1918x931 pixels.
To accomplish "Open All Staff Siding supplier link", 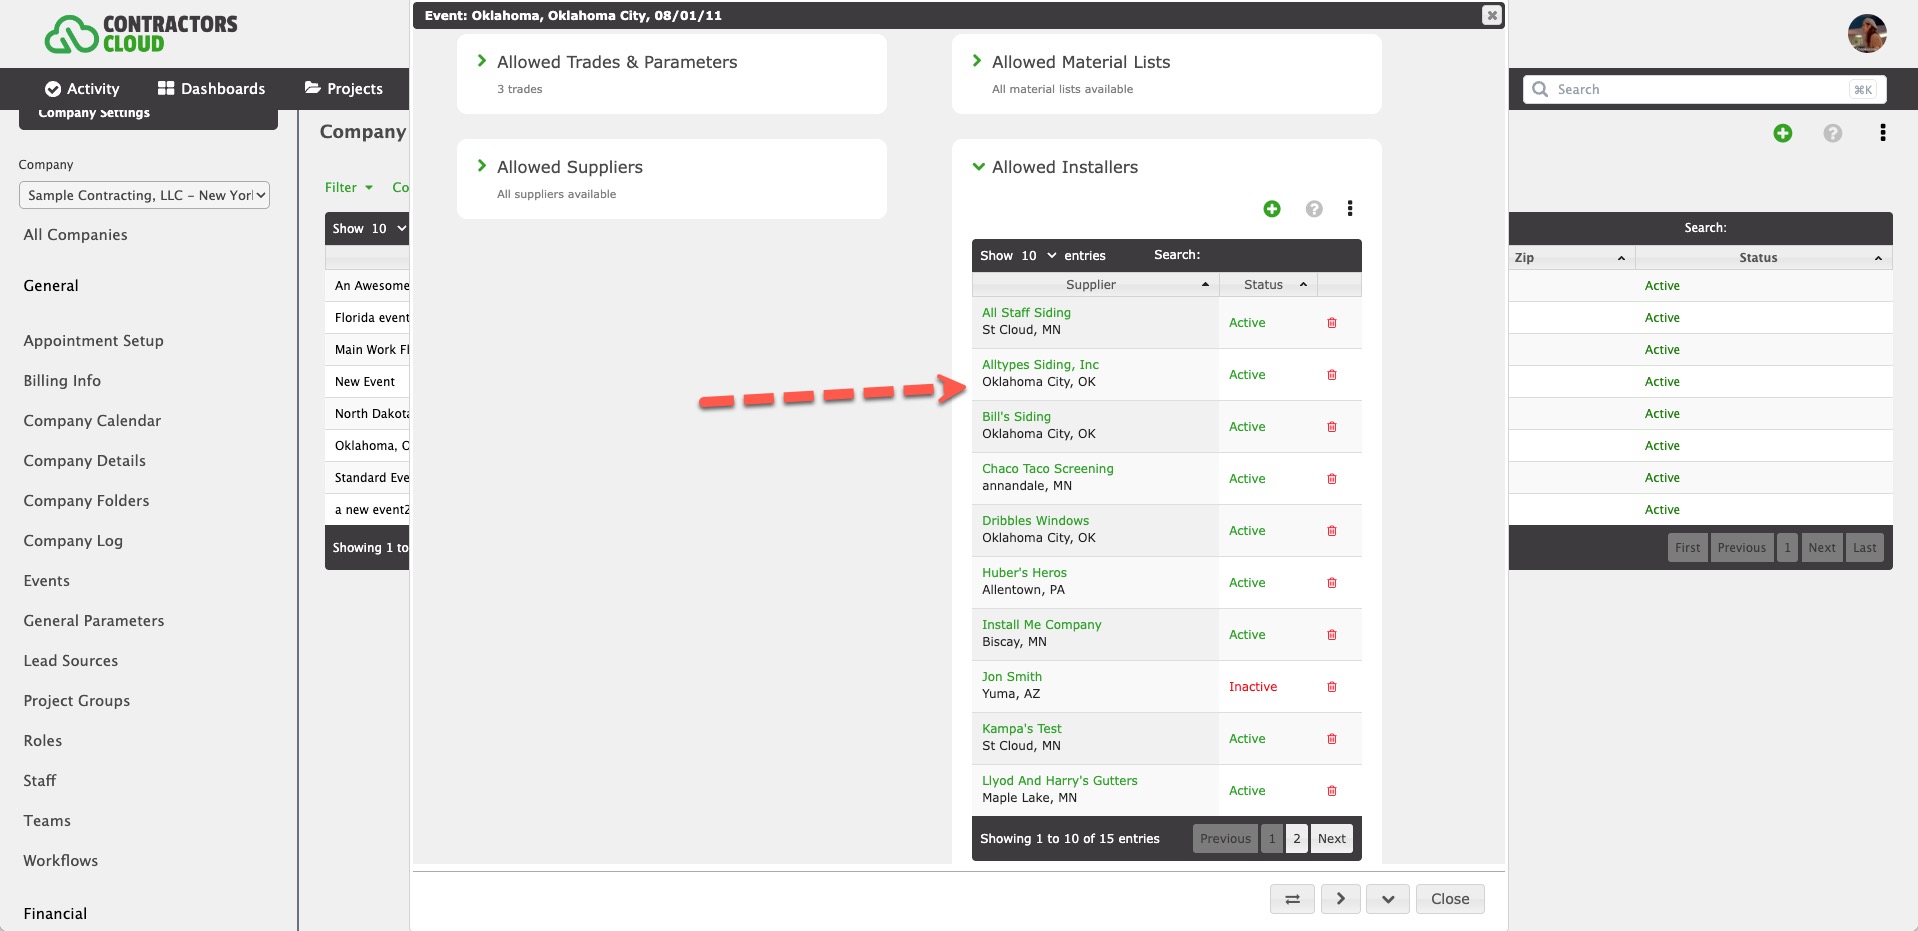I will pyautogui.click(x=1026, y=313).
